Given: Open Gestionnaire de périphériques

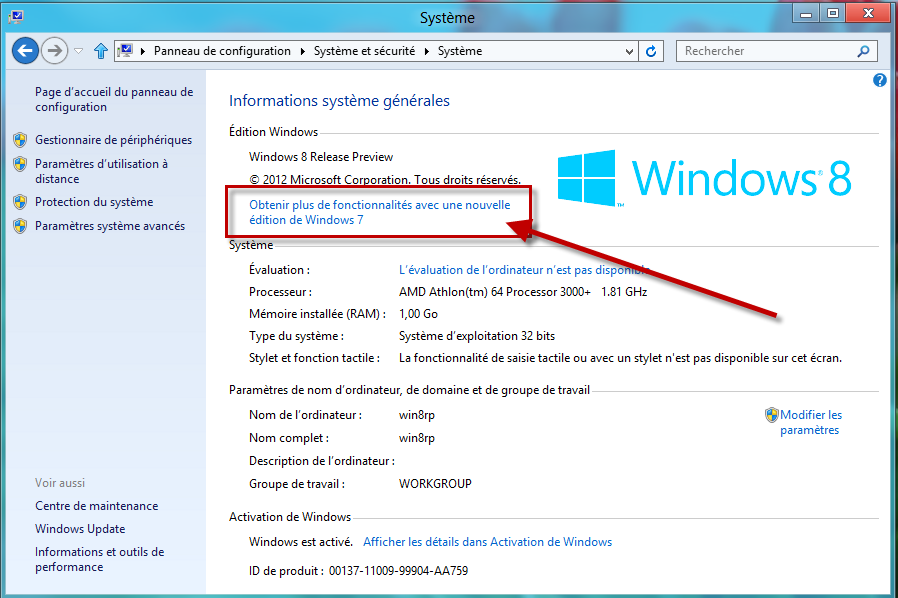Looking at the screenshot, I should point(113,140).
